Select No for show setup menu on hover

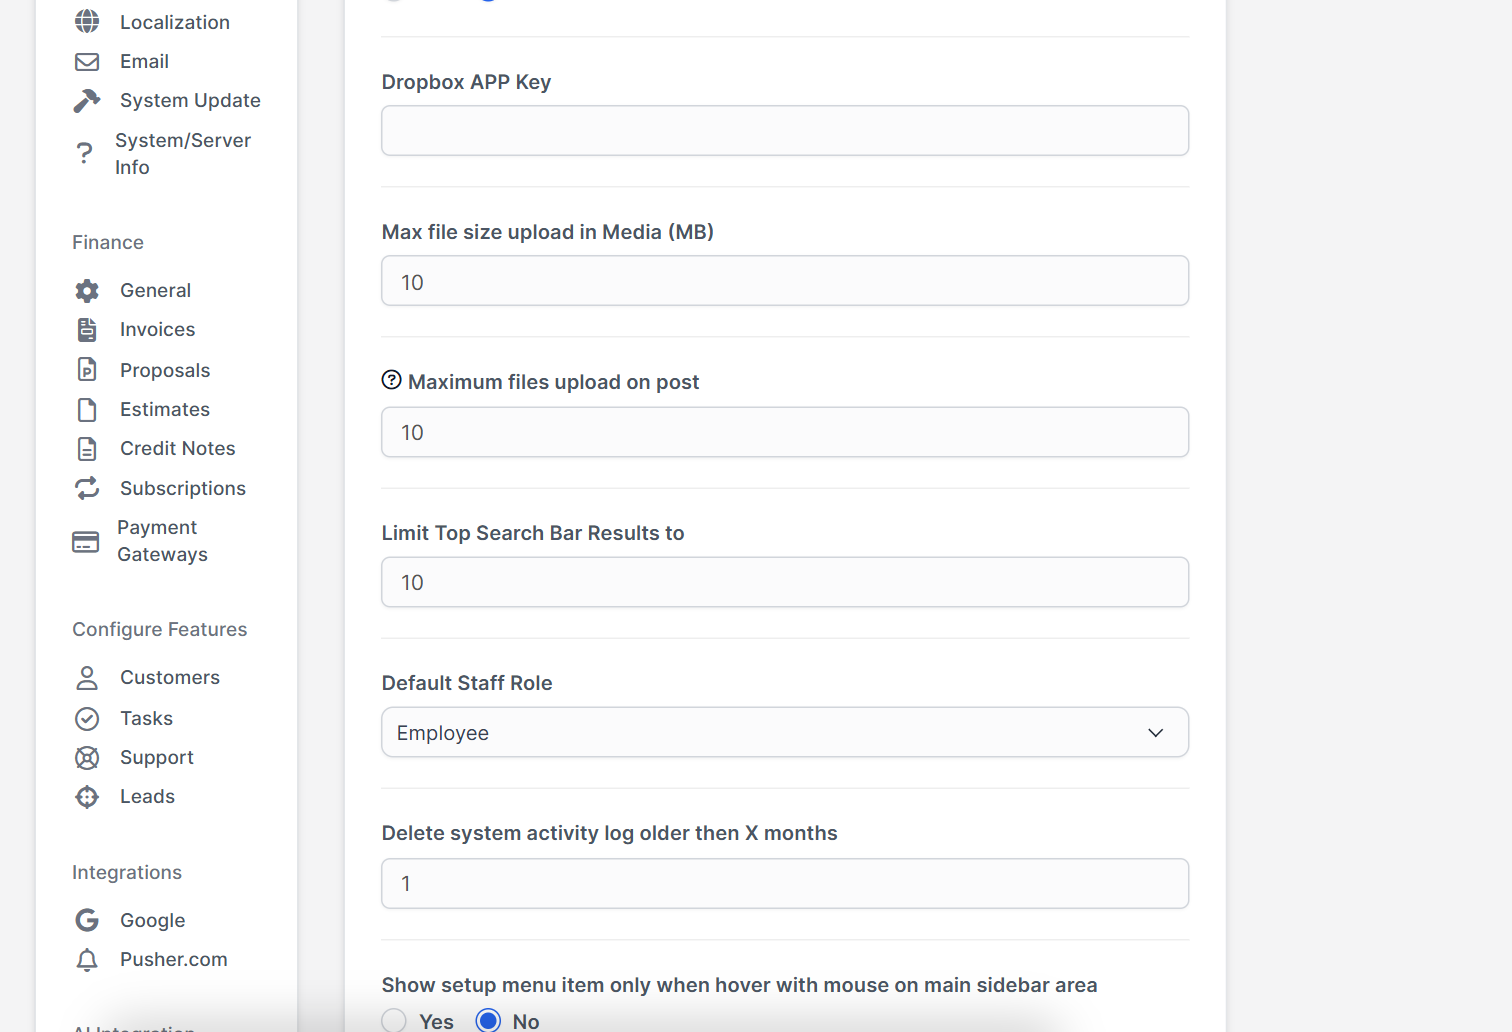[488, 1020]
